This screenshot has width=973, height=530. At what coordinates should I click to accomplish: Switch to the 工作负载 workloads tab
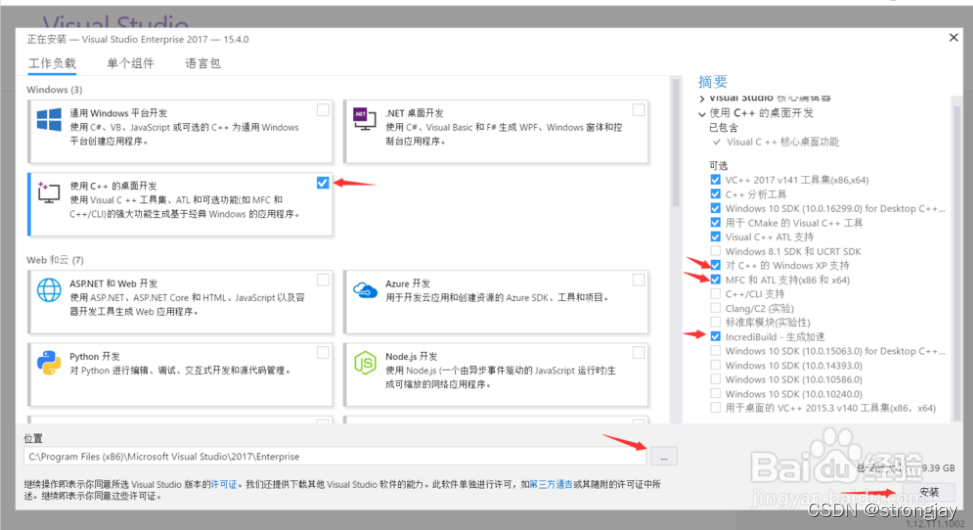click(52, 63)
